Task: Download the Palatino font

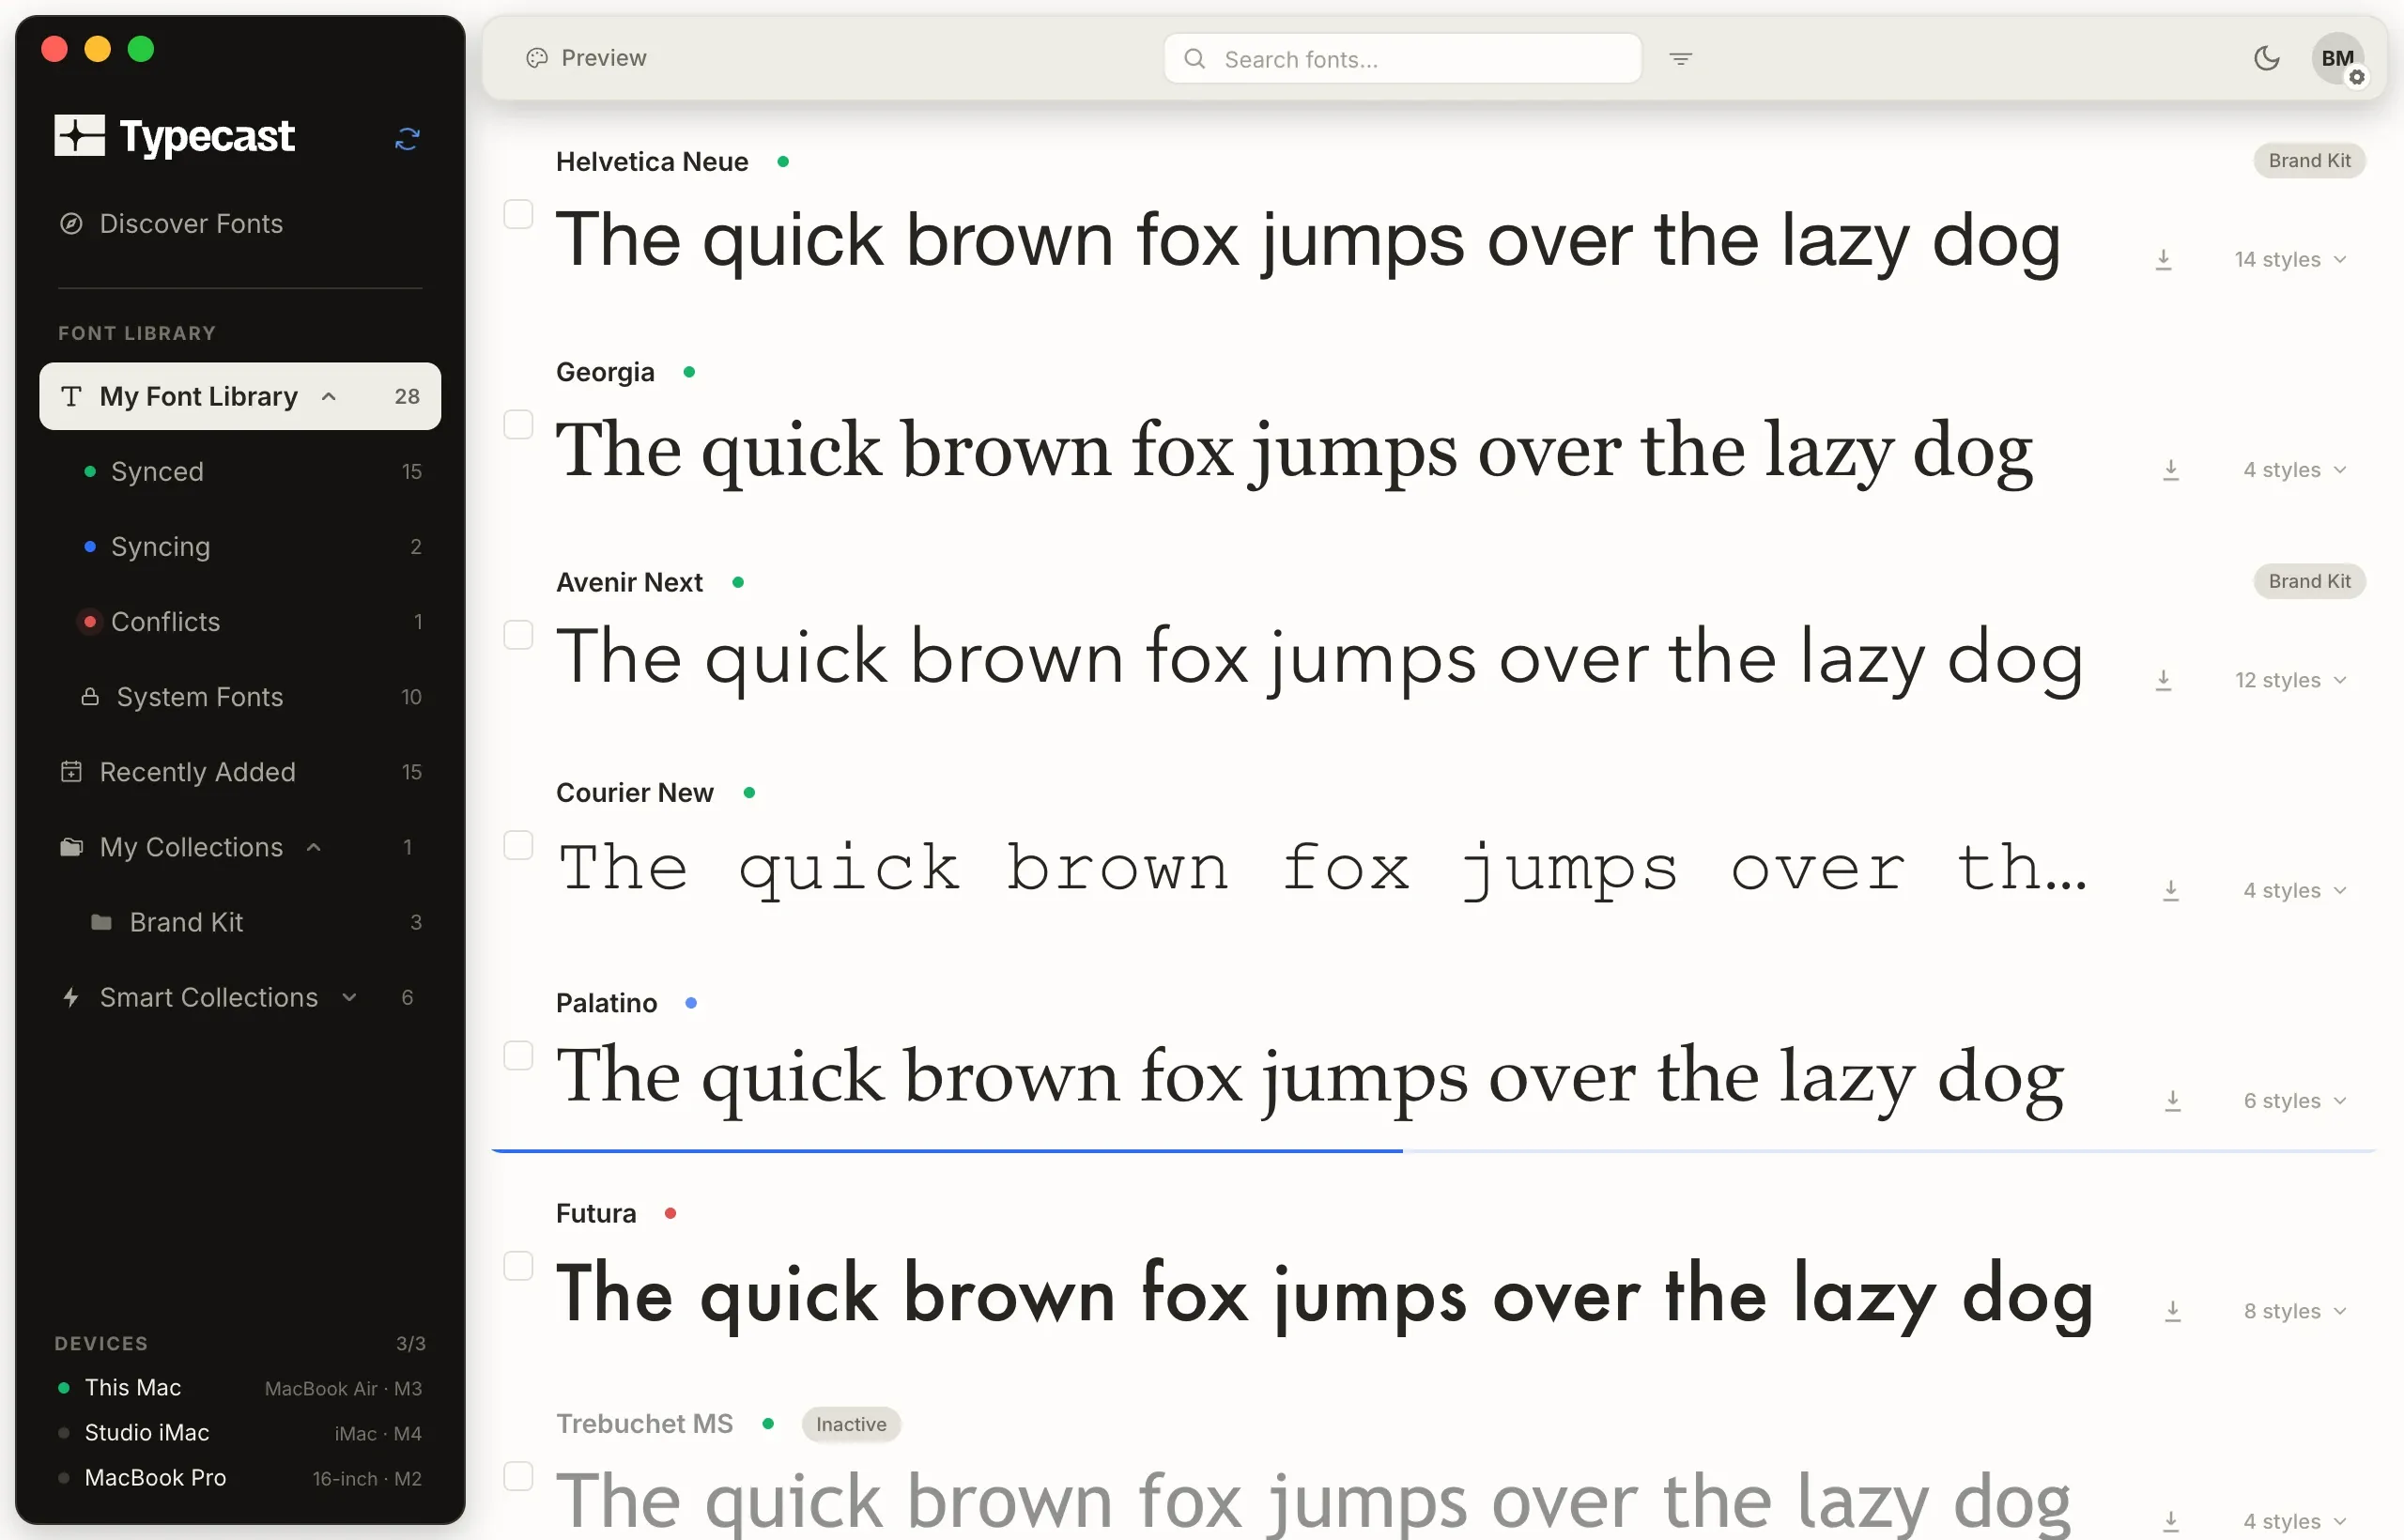Action: coord(2172,1101)
